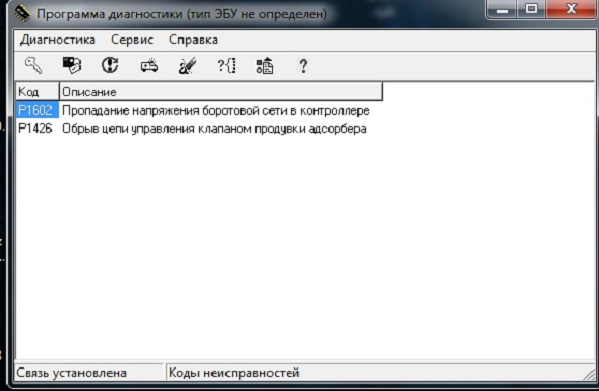Click the 'Коды неисправностей' status bar entry
The width and height of the screenshot is (599, 391).
click(x=234, y=373)
